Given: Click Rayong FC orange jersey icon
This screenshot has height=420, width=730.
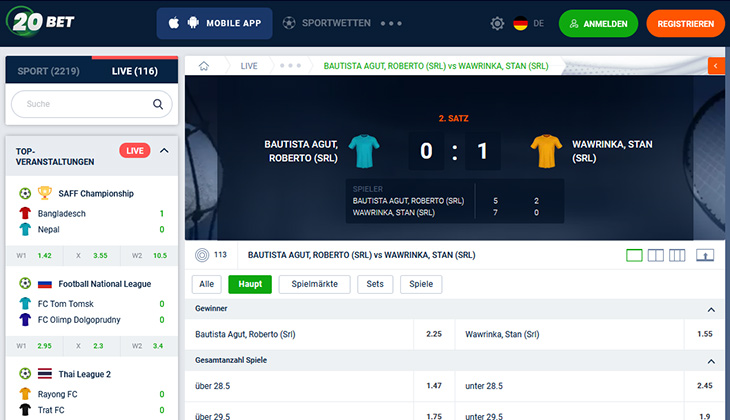Looking at the screenshot, I should coord(25,394).
